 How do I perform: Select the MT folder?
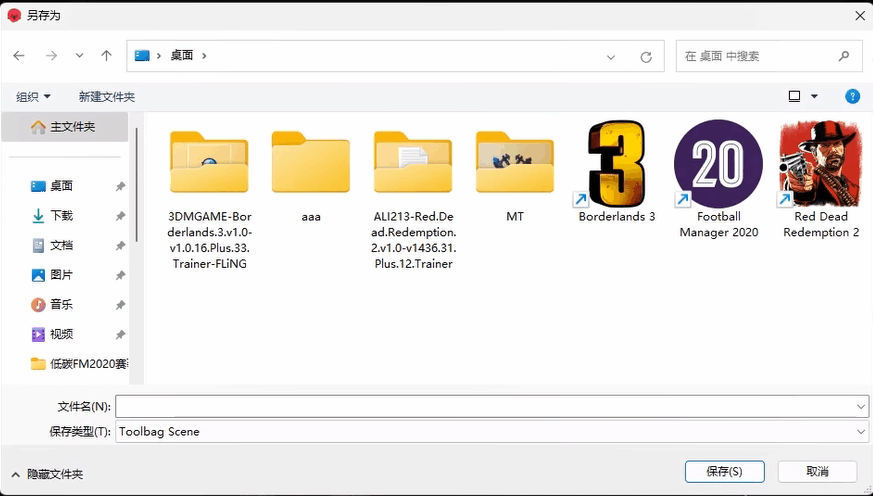pyautogui.click(x=515, y=177)
